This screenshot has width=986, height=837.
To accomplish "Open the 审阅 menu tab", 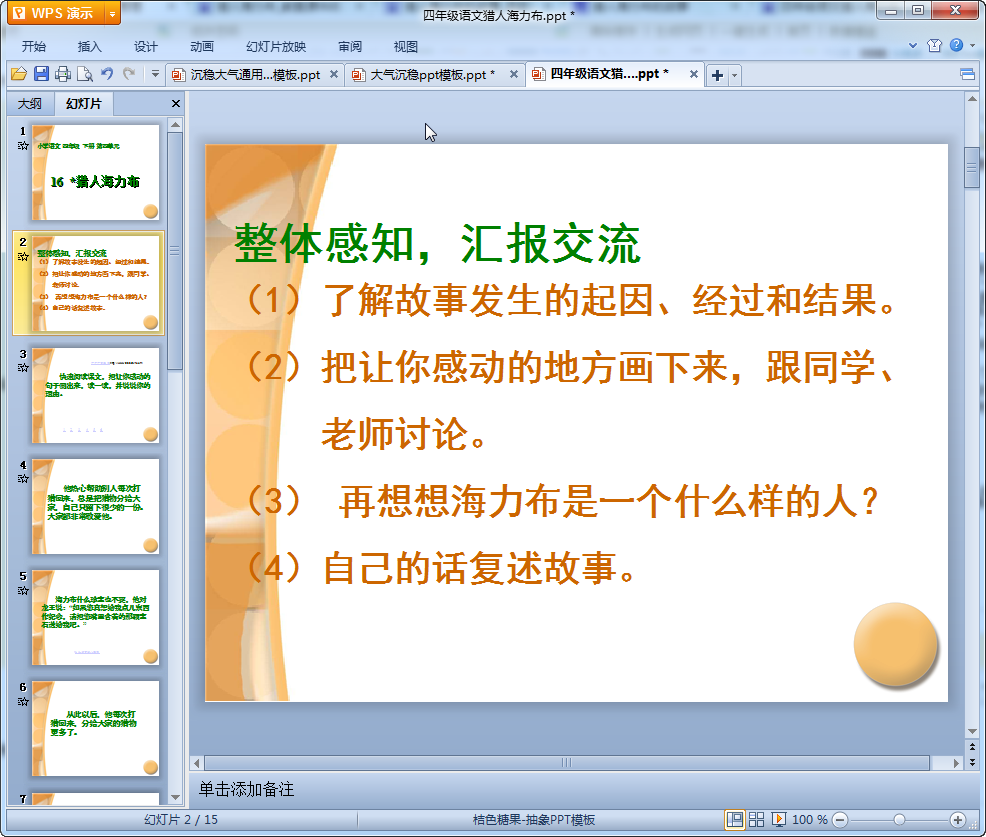I will (x=350, y=47).
